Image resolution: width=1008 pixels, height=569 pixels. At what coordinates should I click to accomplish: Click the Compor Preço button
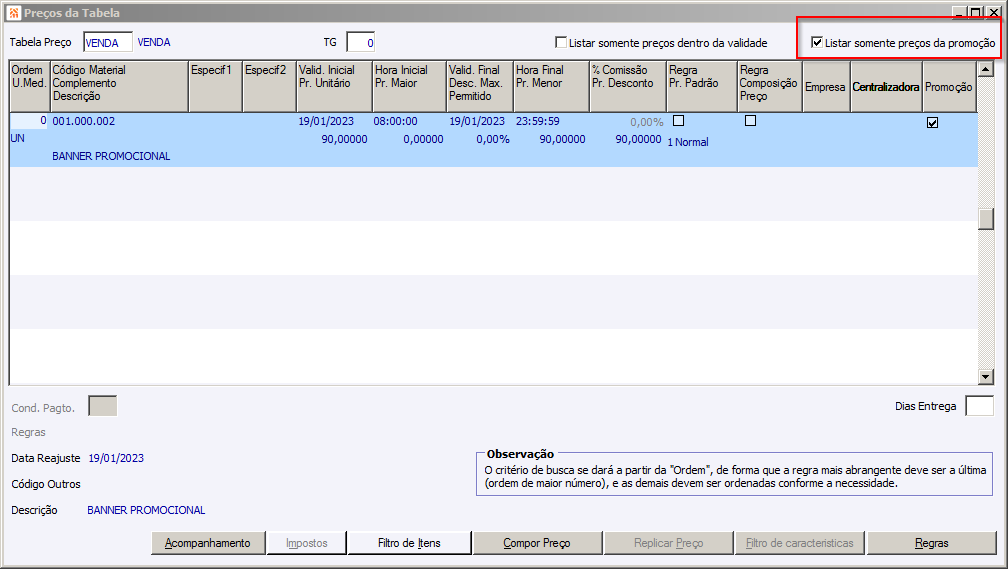[537, 543]
